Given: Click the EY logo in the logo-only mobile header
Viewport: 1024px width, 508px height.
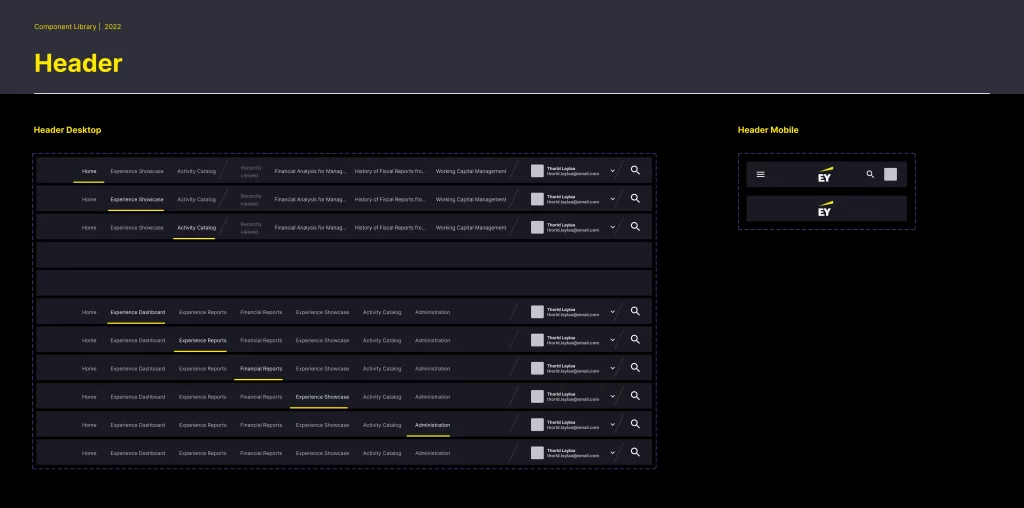Looking at the screenshot, I should 825,208.
